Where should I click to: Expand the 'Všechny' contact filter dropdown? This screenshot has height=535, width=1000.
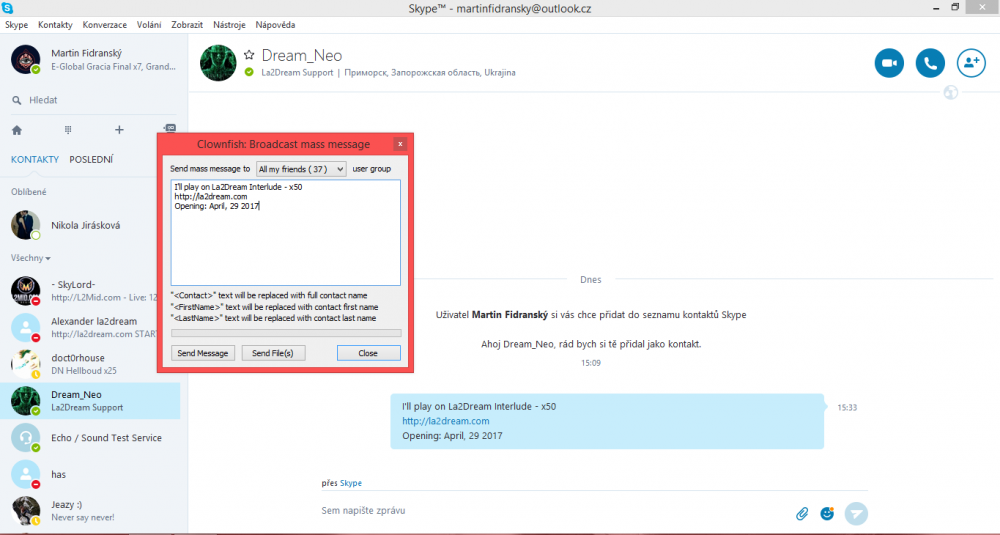30,258
